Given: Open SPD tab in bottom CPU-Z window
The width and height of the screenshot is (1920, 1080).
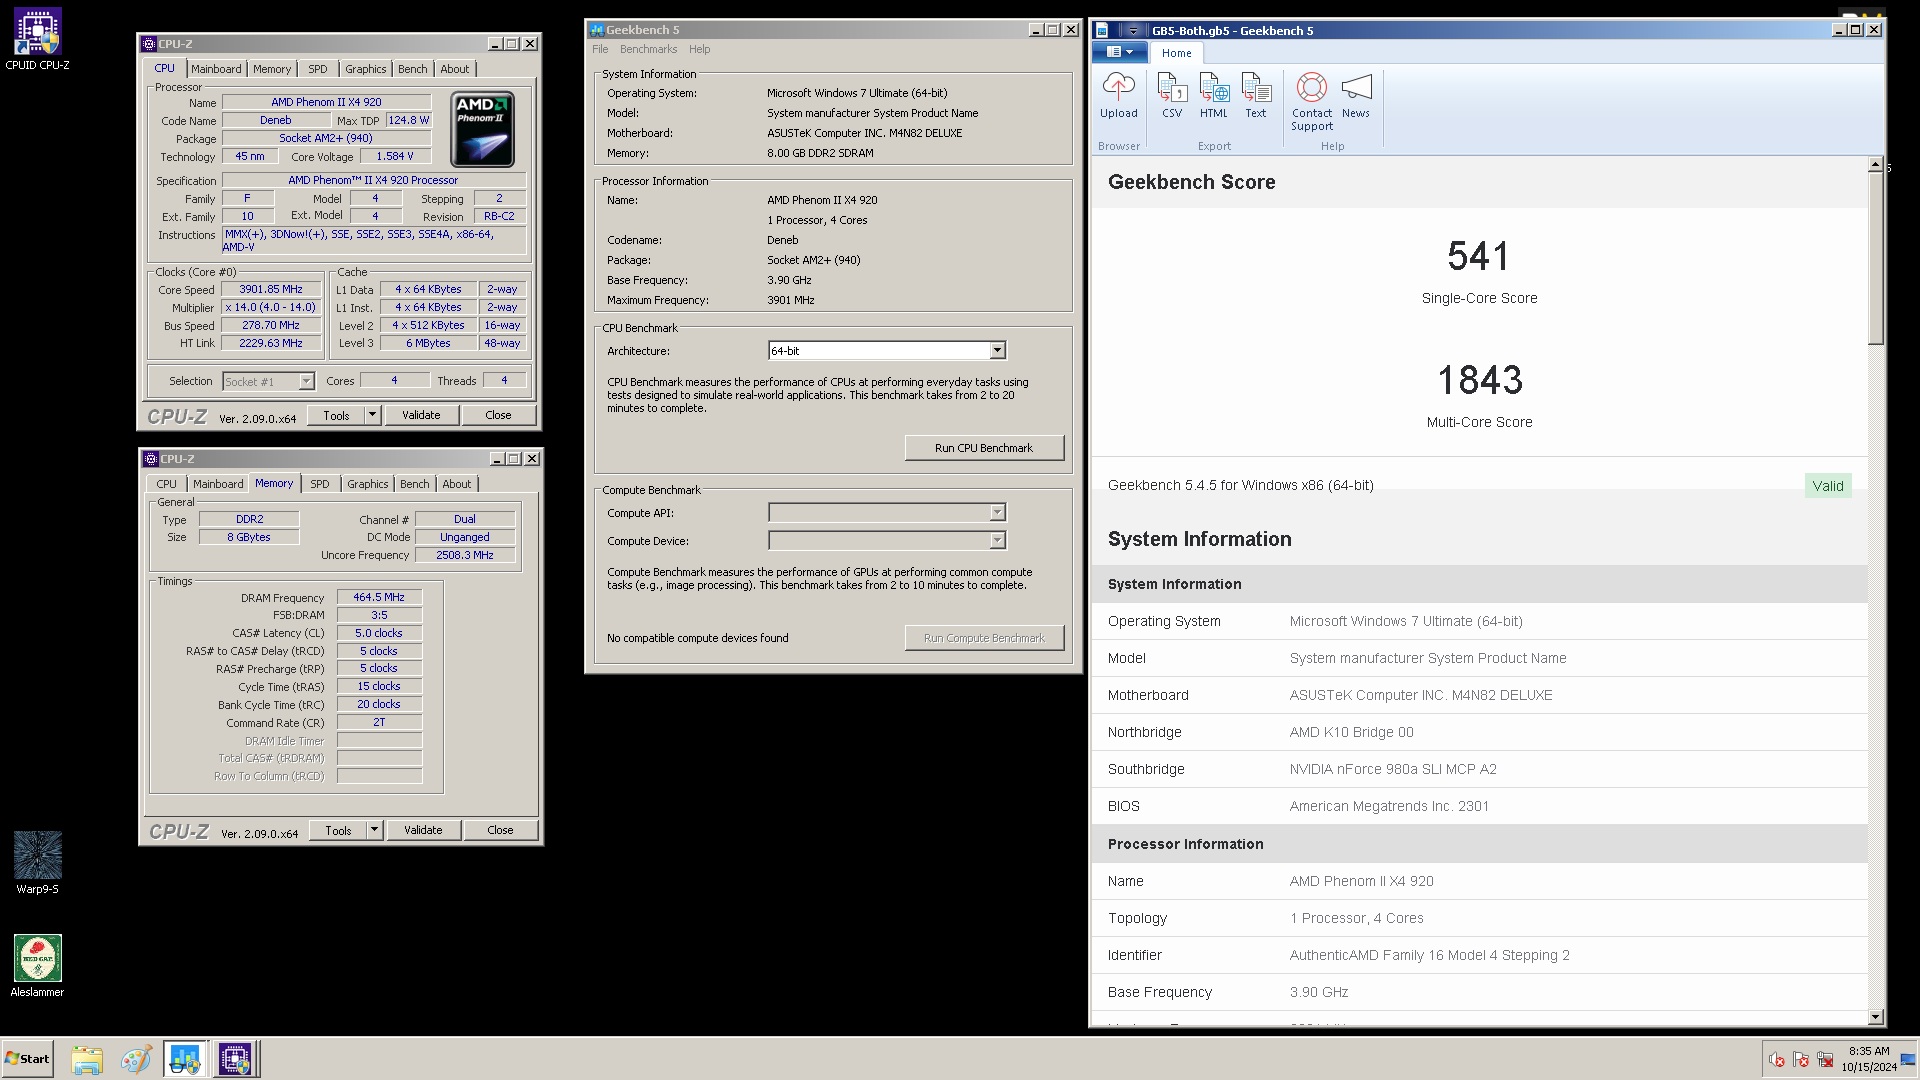Looking at the screenshot, I should pyautogui.click(x=320, y=484).
